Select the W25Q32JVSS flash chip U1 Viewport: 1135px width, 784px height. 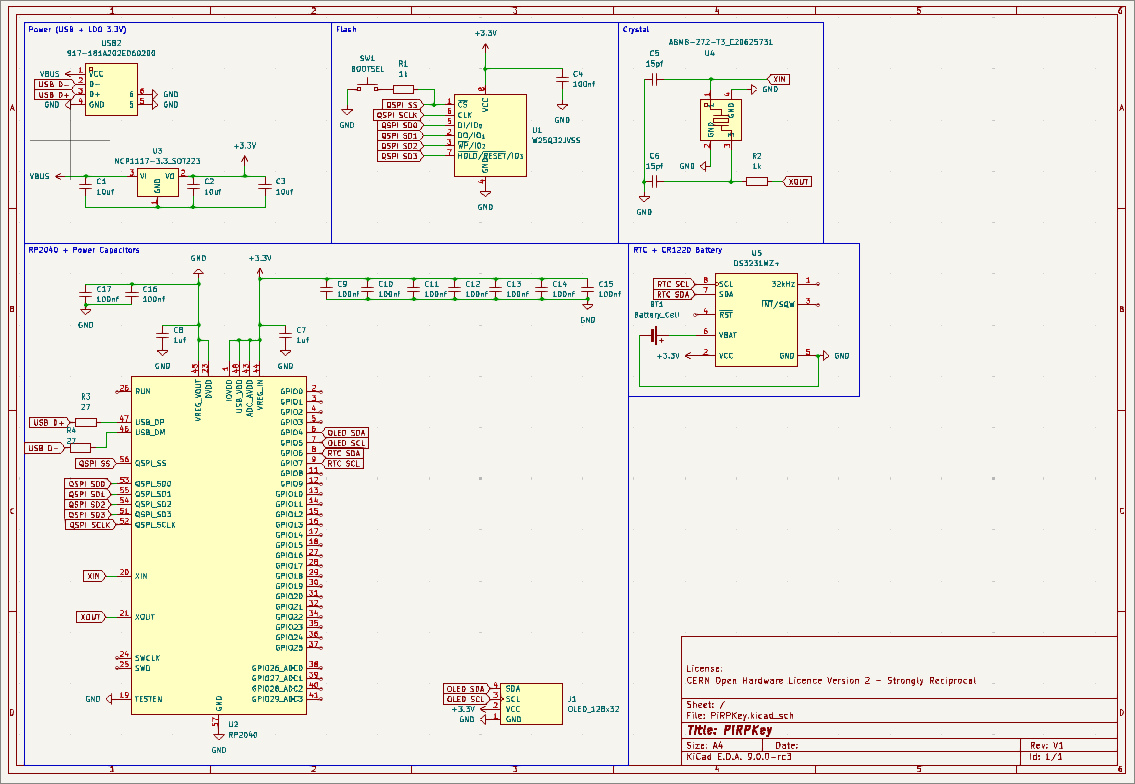pos(490,135)
